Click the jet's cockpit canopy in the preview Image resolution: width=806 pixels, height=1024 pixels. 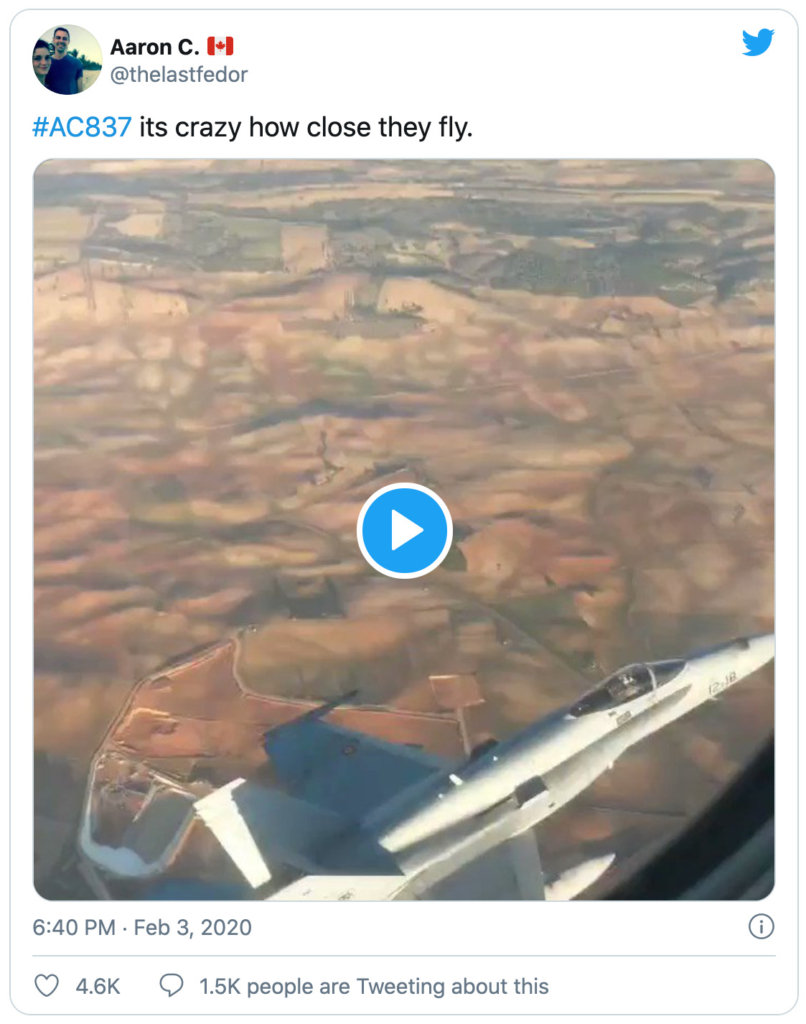(627, 686)
